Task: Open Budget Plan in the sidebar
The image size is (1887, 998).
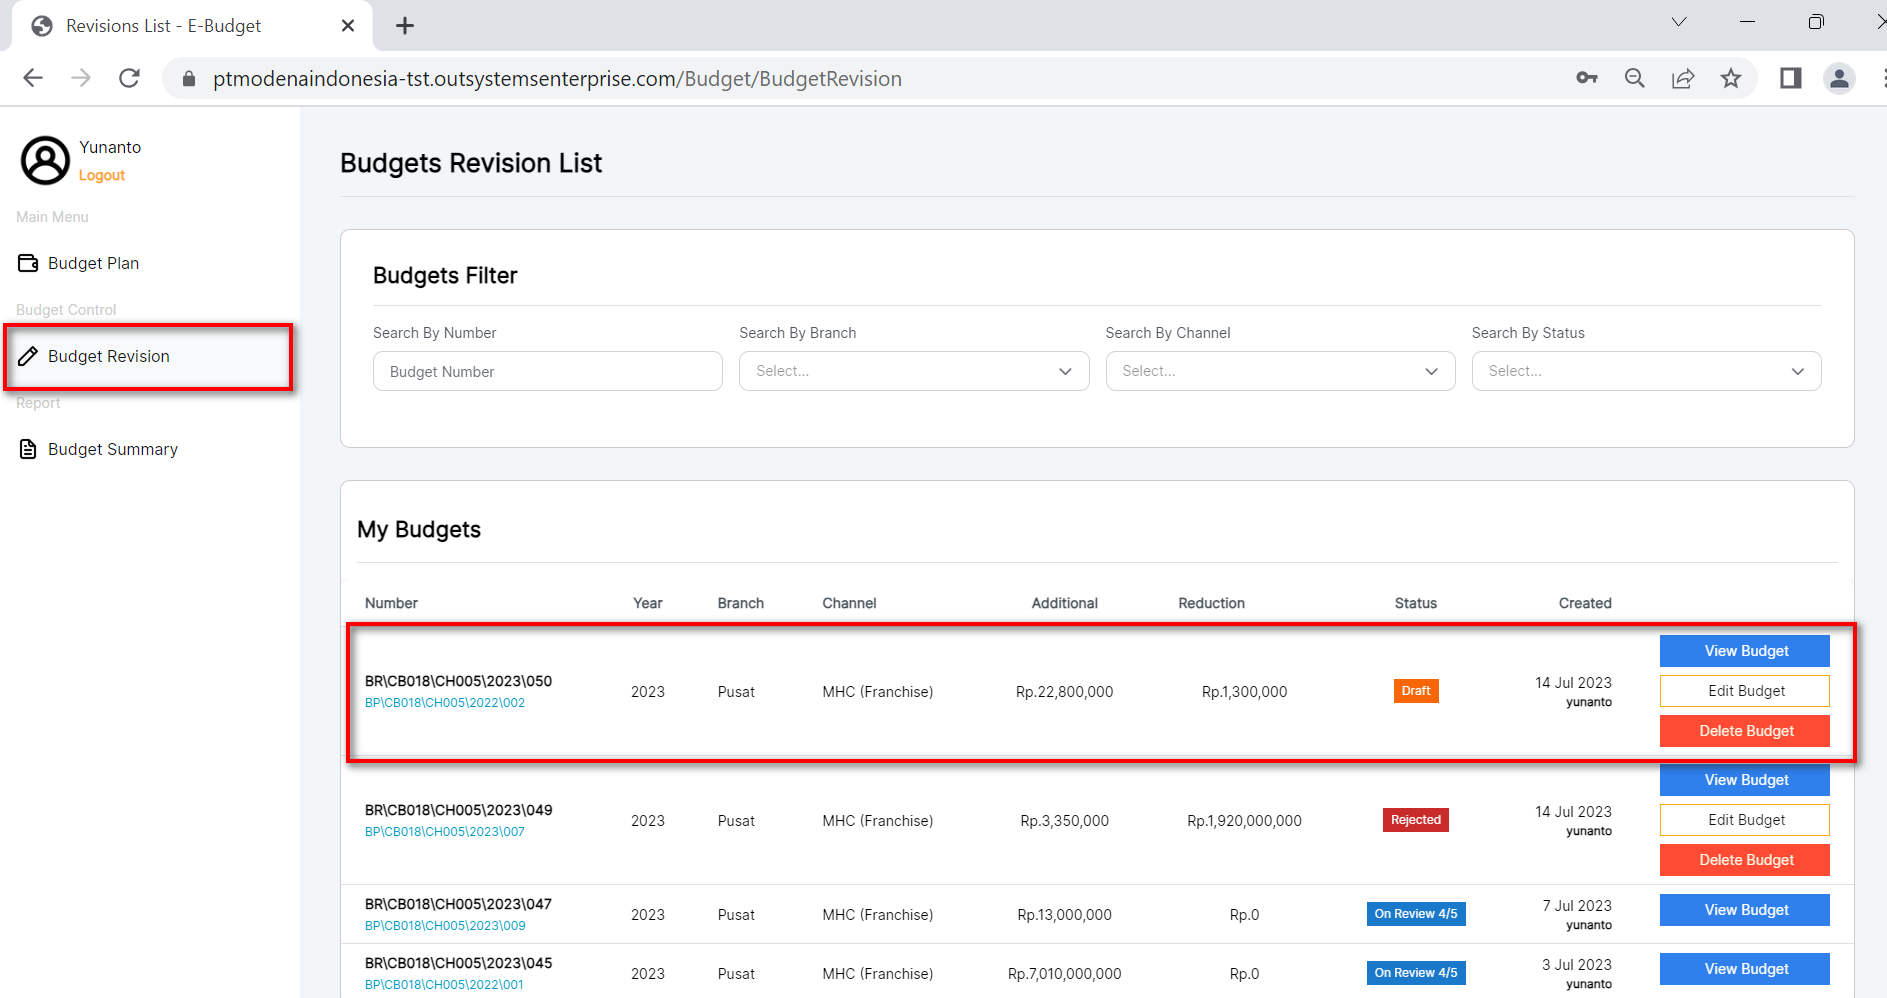Action: click(x=93, y=263)
